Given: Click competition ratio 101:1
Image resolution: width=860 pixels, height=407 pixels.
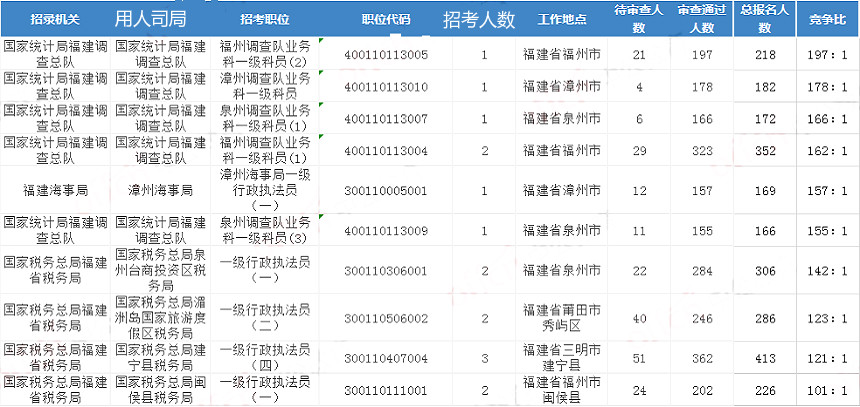Looking at the screenshot, I should tap(828, 391).
